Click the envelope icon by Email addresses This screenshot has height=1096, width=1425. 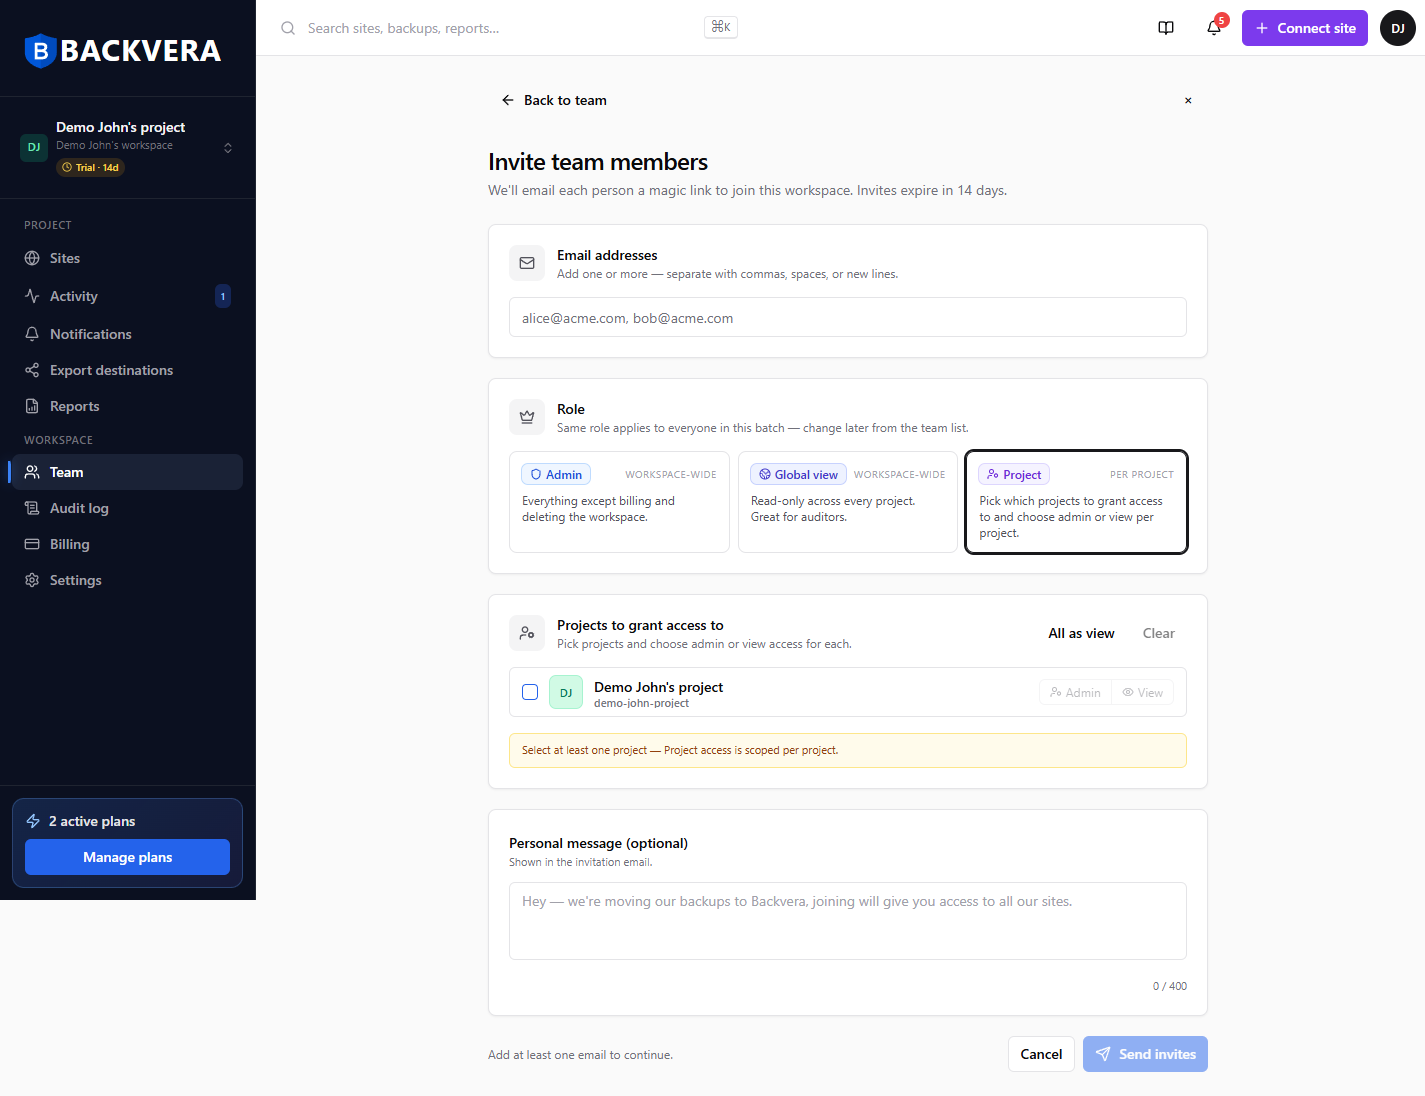coord(527,263)
